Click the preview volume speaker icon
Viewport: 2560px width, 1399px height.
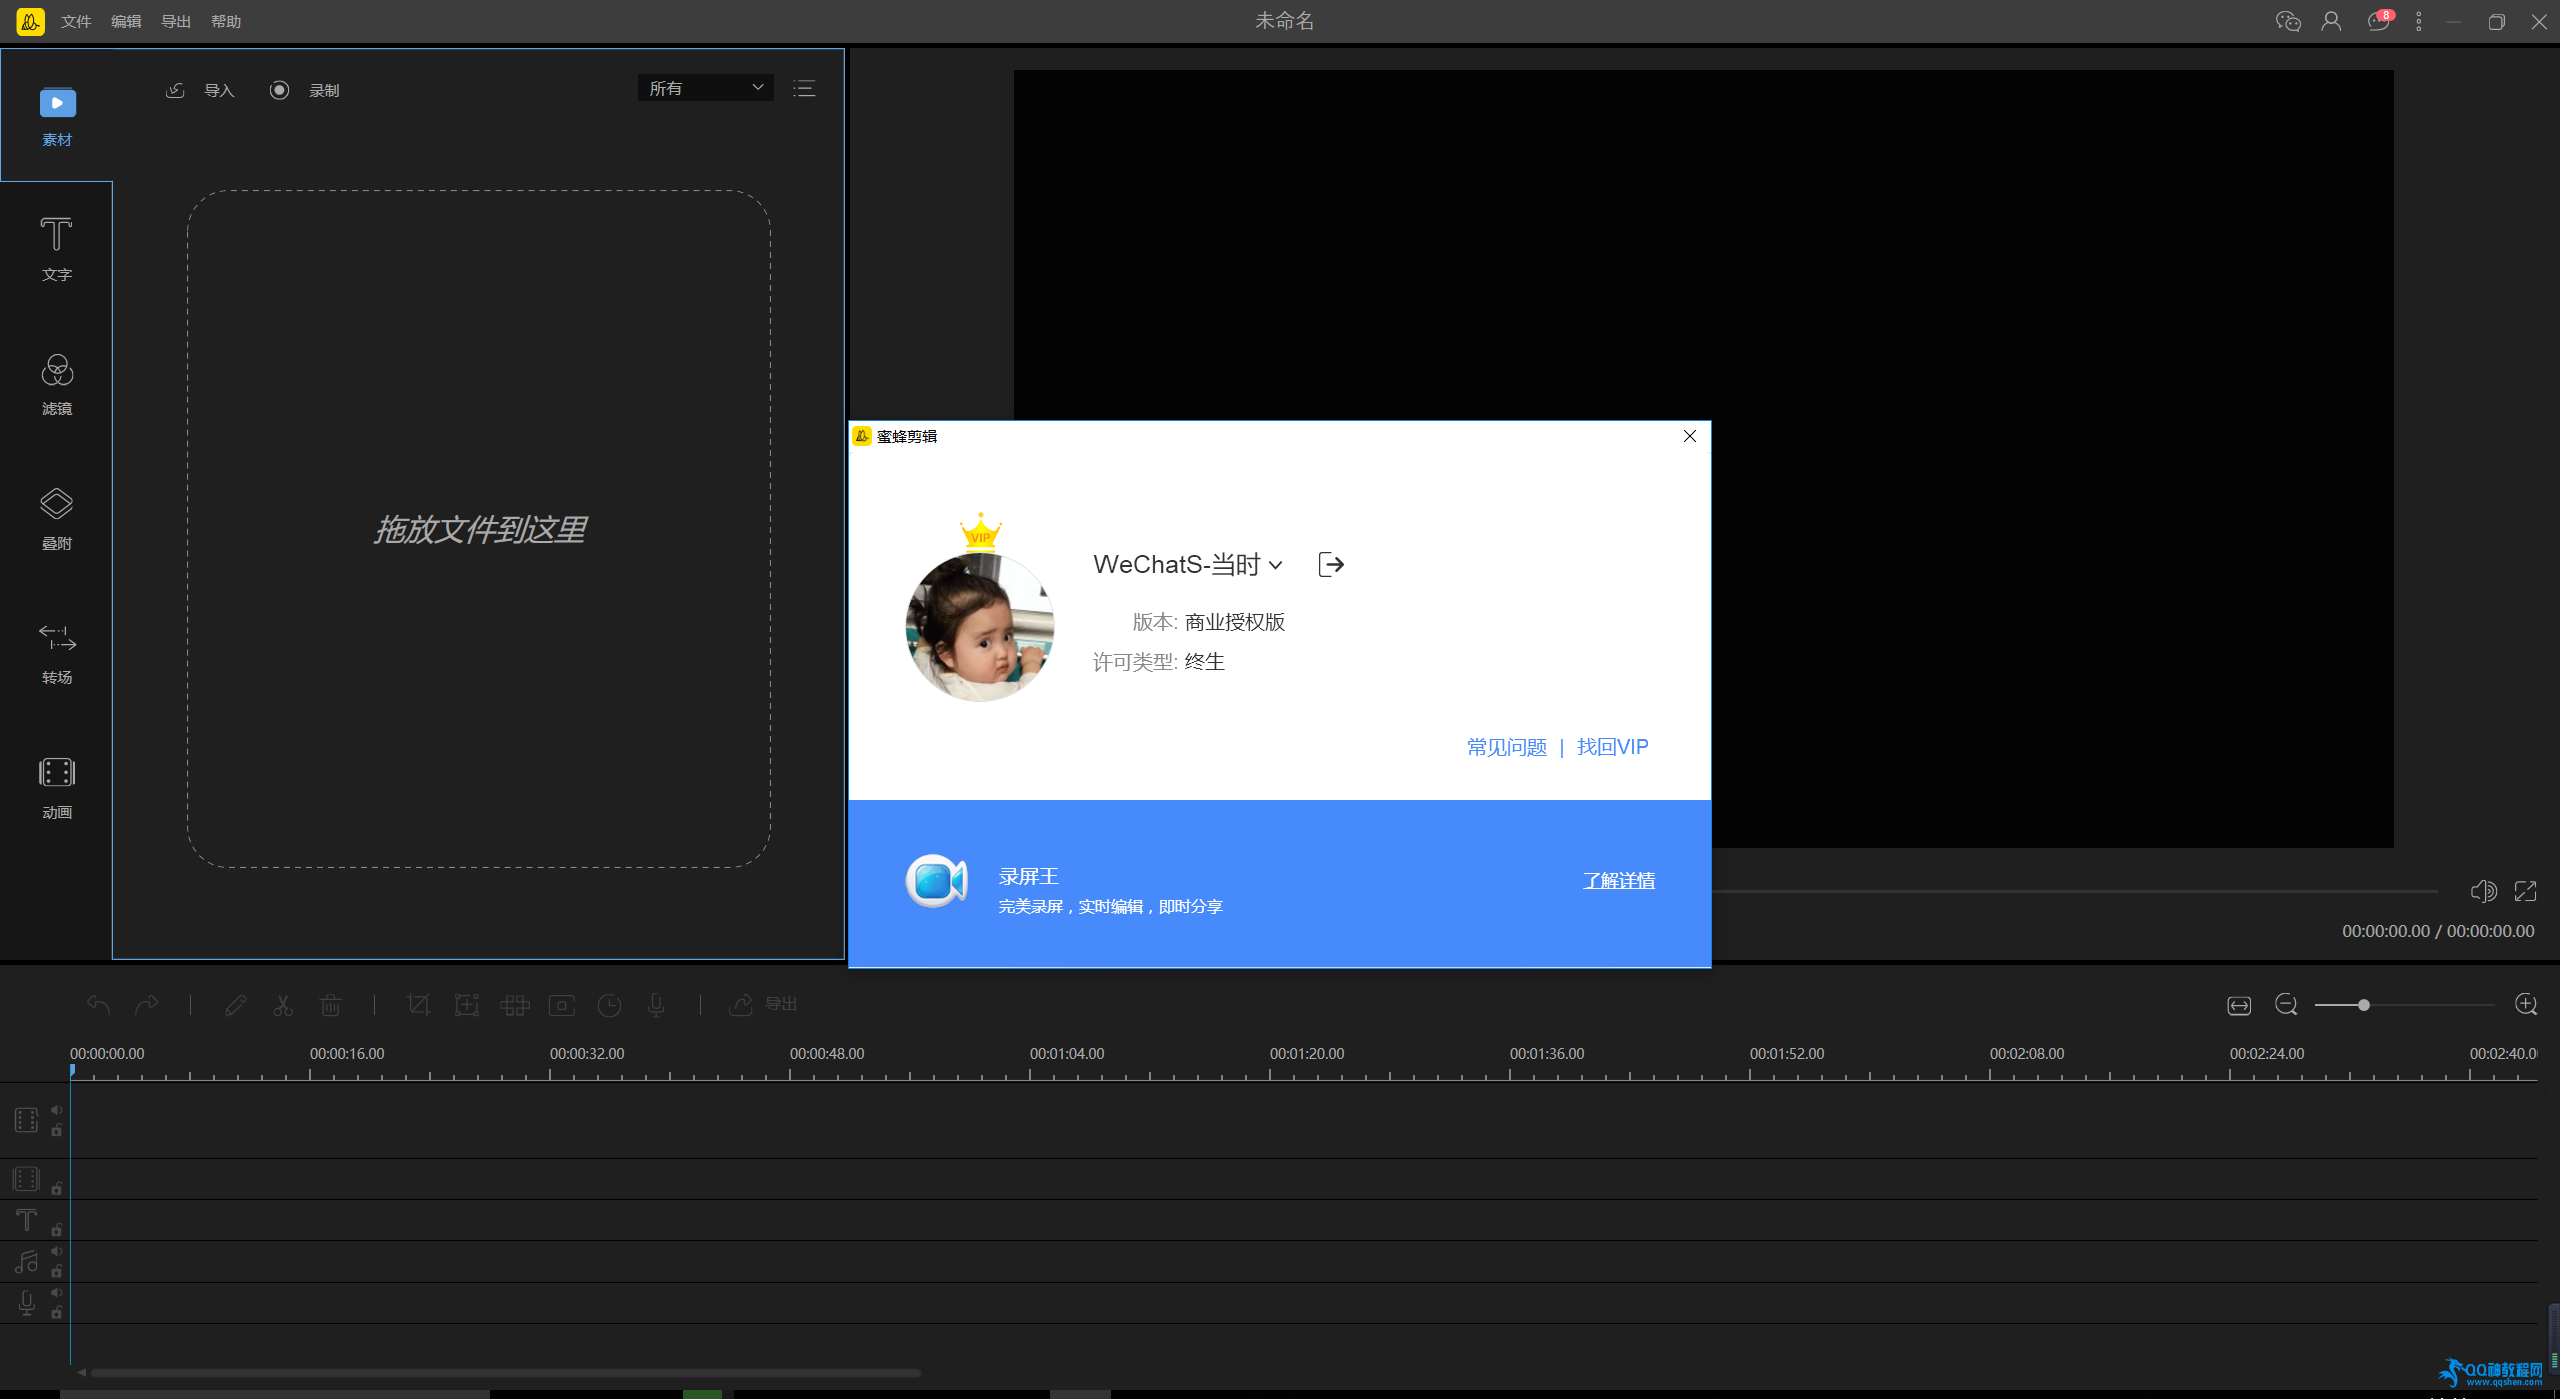(x=2483, y=890)
